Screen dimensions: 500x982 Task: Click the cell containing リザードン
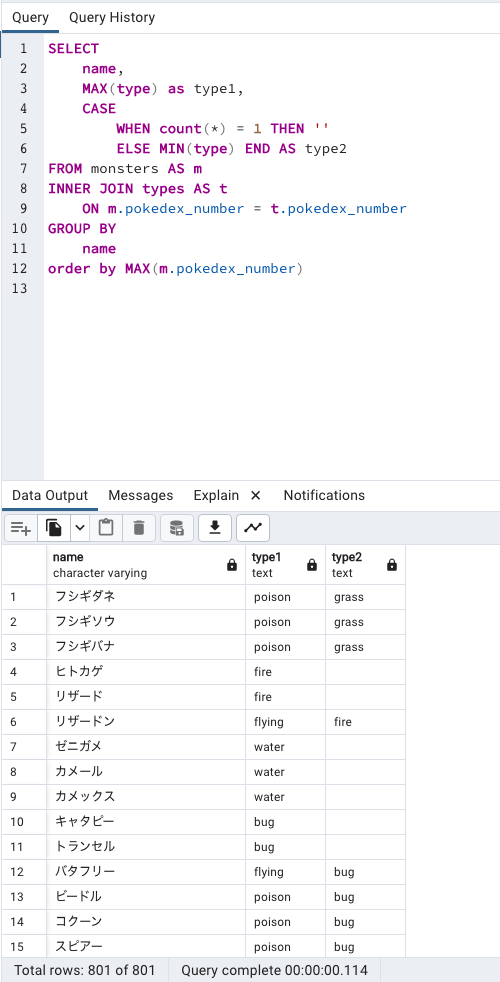tap(146, 722)
